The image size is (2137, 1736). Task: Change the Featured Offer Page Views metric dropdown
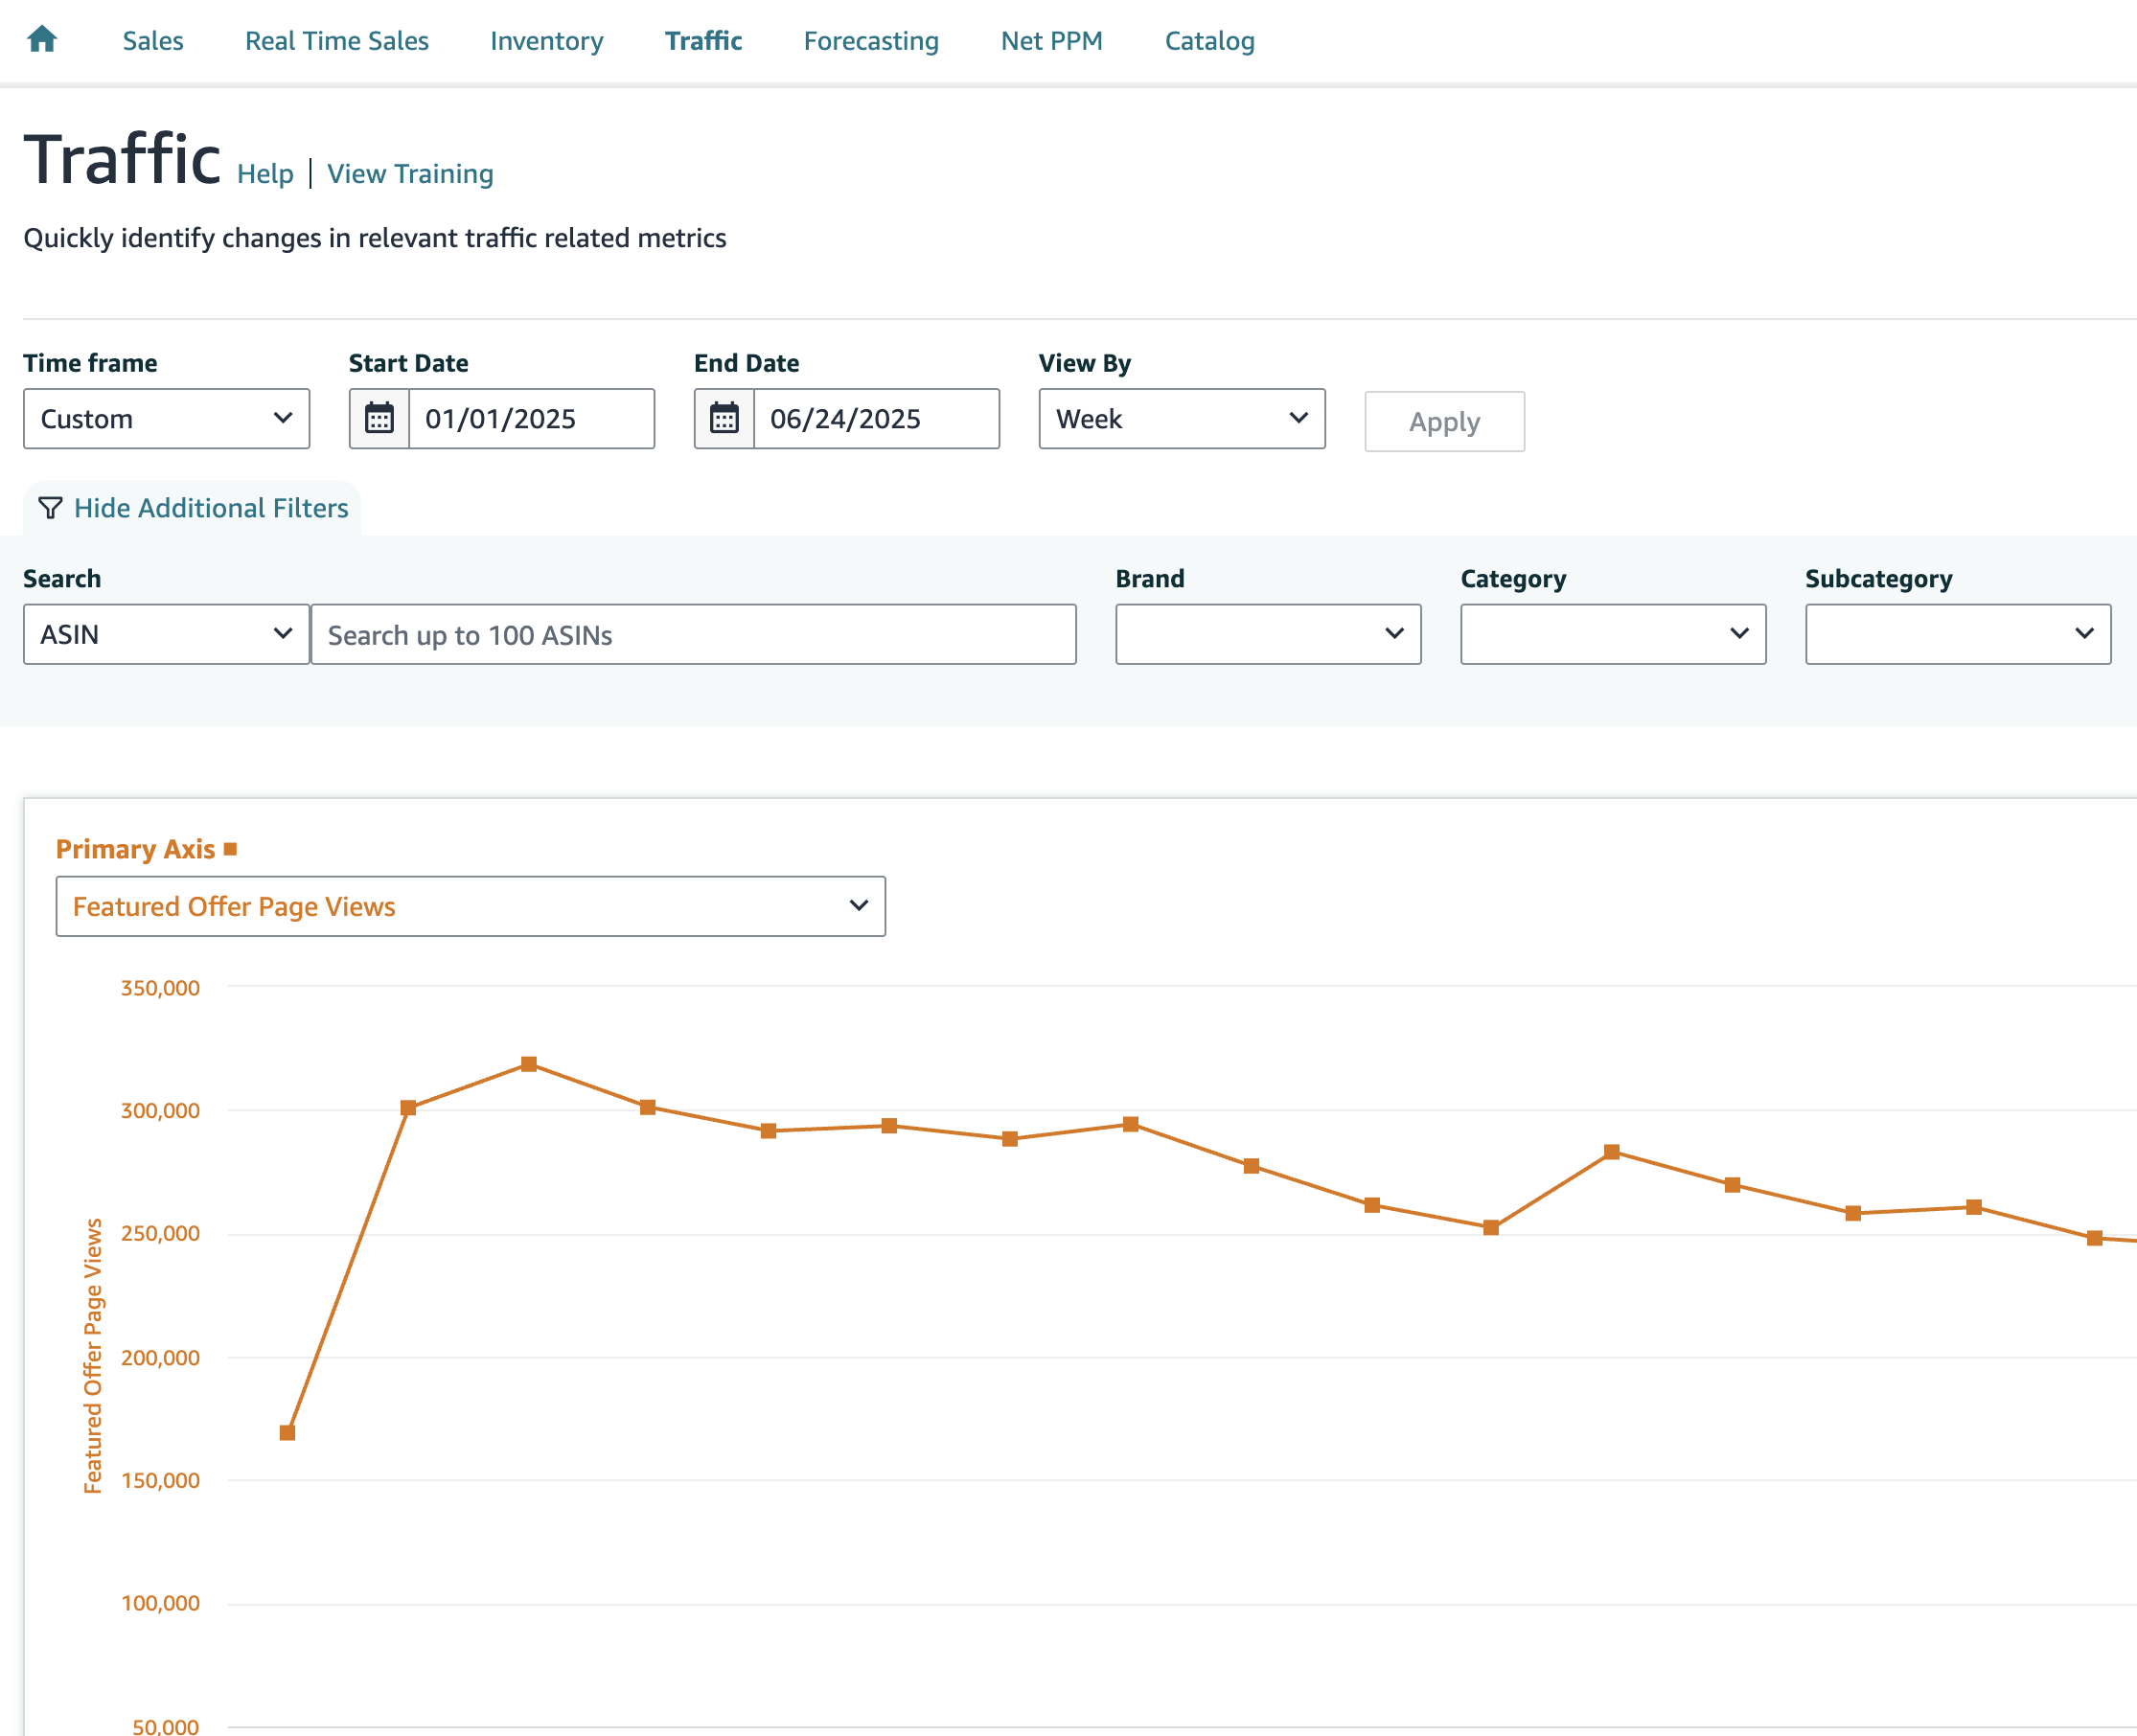coord(470,906)
